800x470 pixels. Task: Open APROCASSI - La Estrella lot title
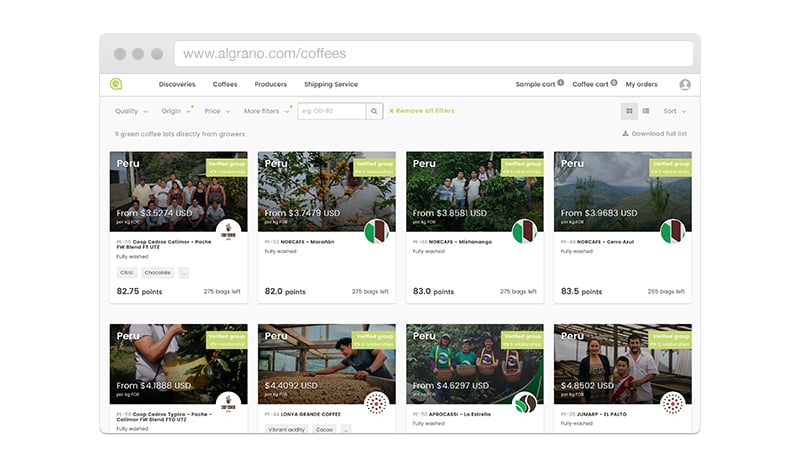point(452,414)
